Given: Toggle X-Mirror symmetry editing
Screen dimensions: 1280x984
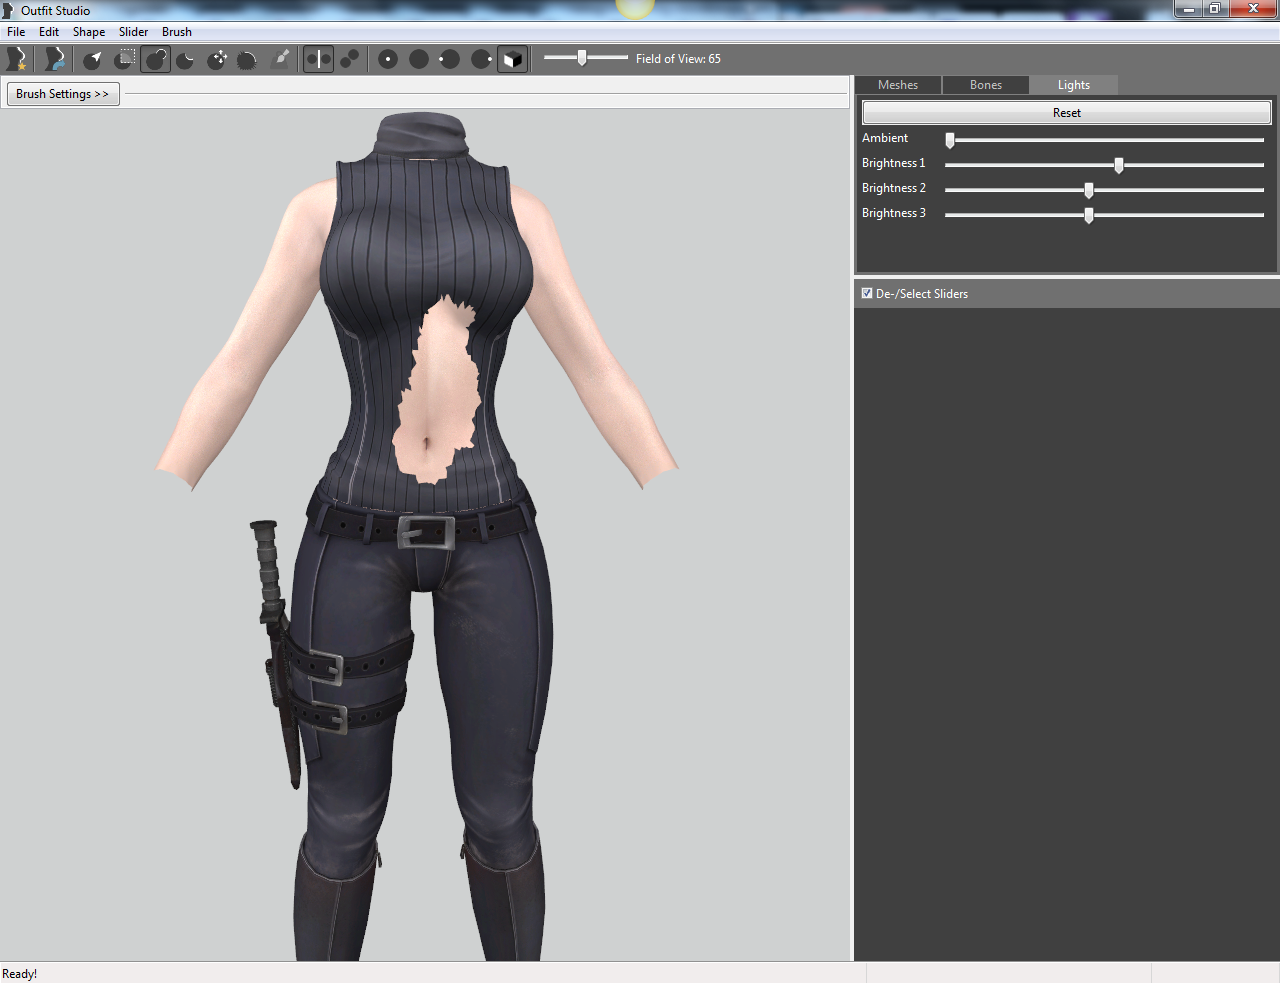Looking at the screenshot, I should click(318, 59).
